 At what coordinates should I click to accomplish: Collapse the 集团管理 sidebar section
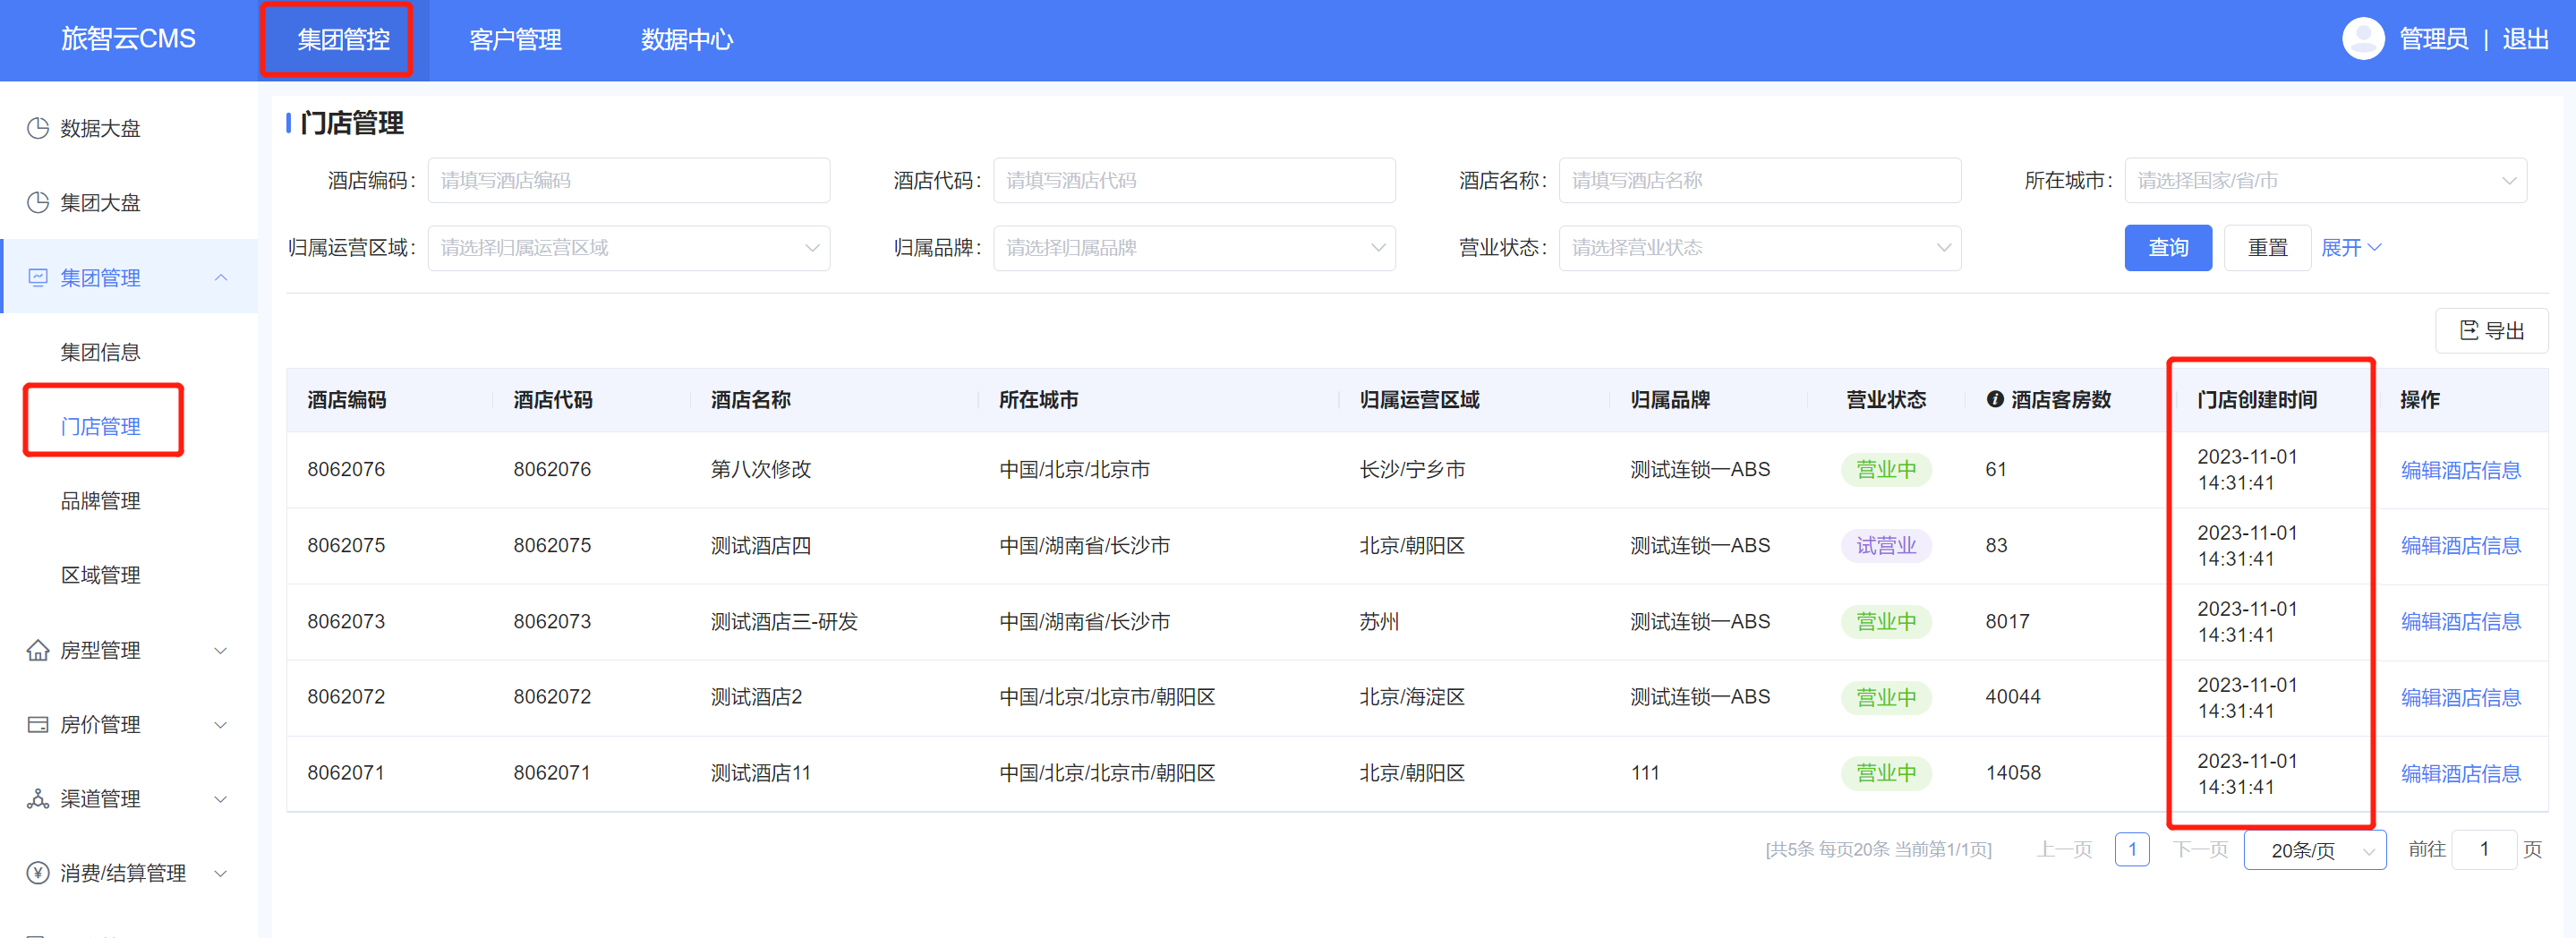point(221,277)
